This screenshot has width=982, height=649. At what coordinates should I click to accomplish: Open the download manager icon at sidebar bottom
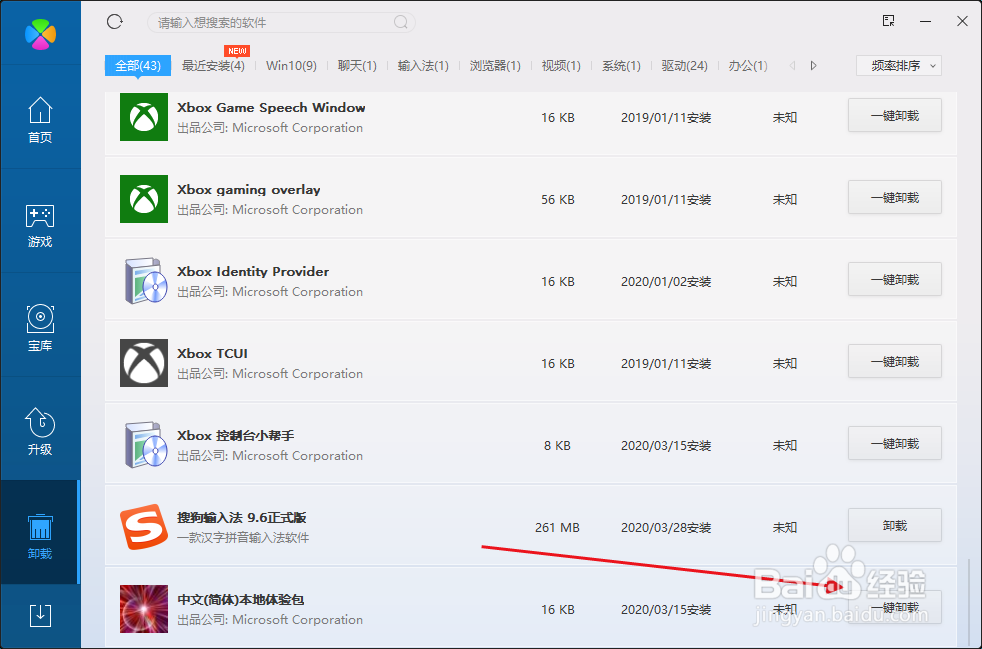(41, 615)
